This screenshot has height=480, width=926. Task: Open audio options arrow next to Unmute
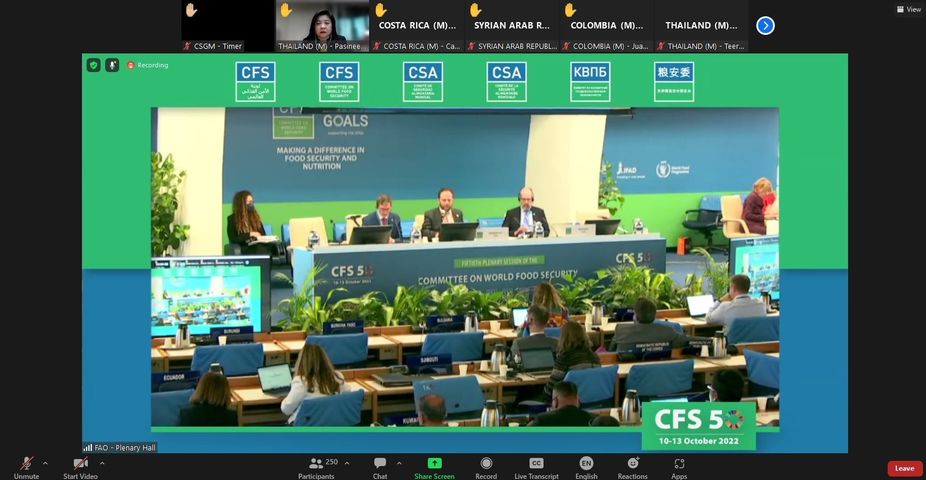[x=45, y=463]
